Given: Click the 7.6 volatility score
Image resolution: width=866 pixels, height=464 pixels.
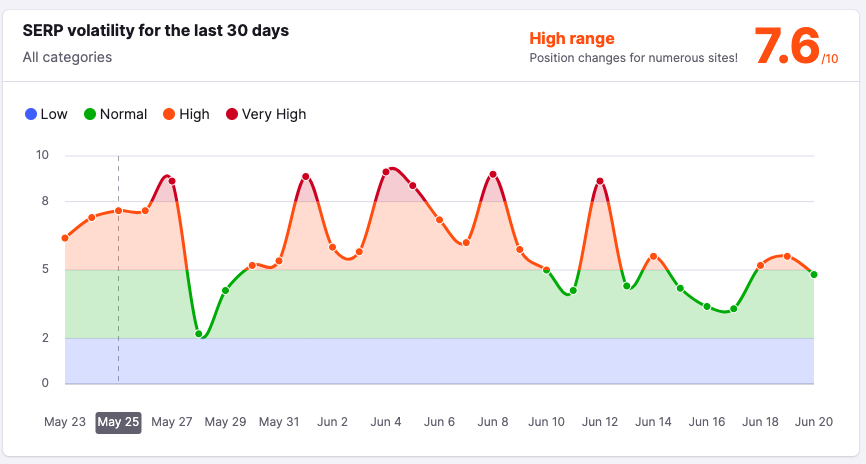Looking at the screenshot, I should click(787, 46).
